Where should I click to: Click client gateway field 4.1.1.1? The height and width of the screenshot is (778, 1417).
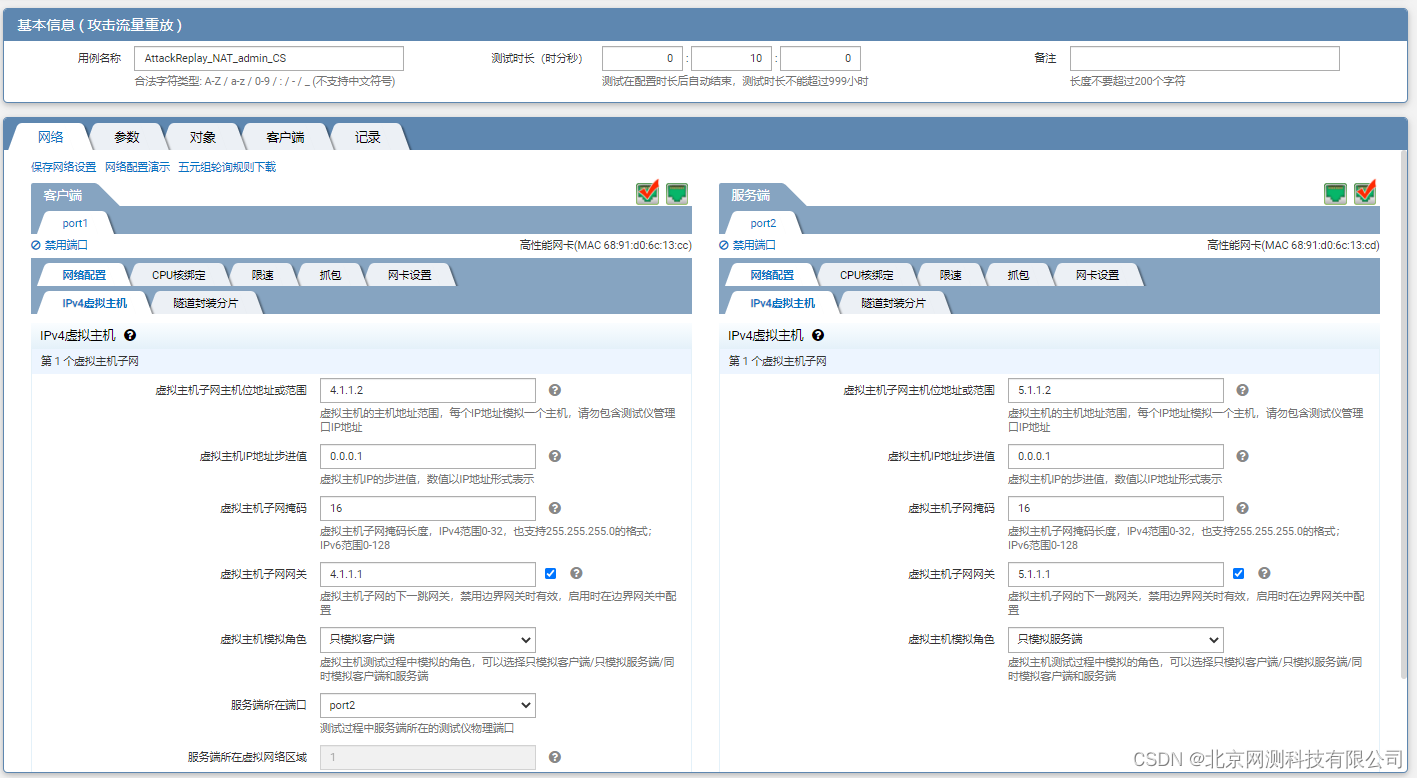(x=428, y=574)
